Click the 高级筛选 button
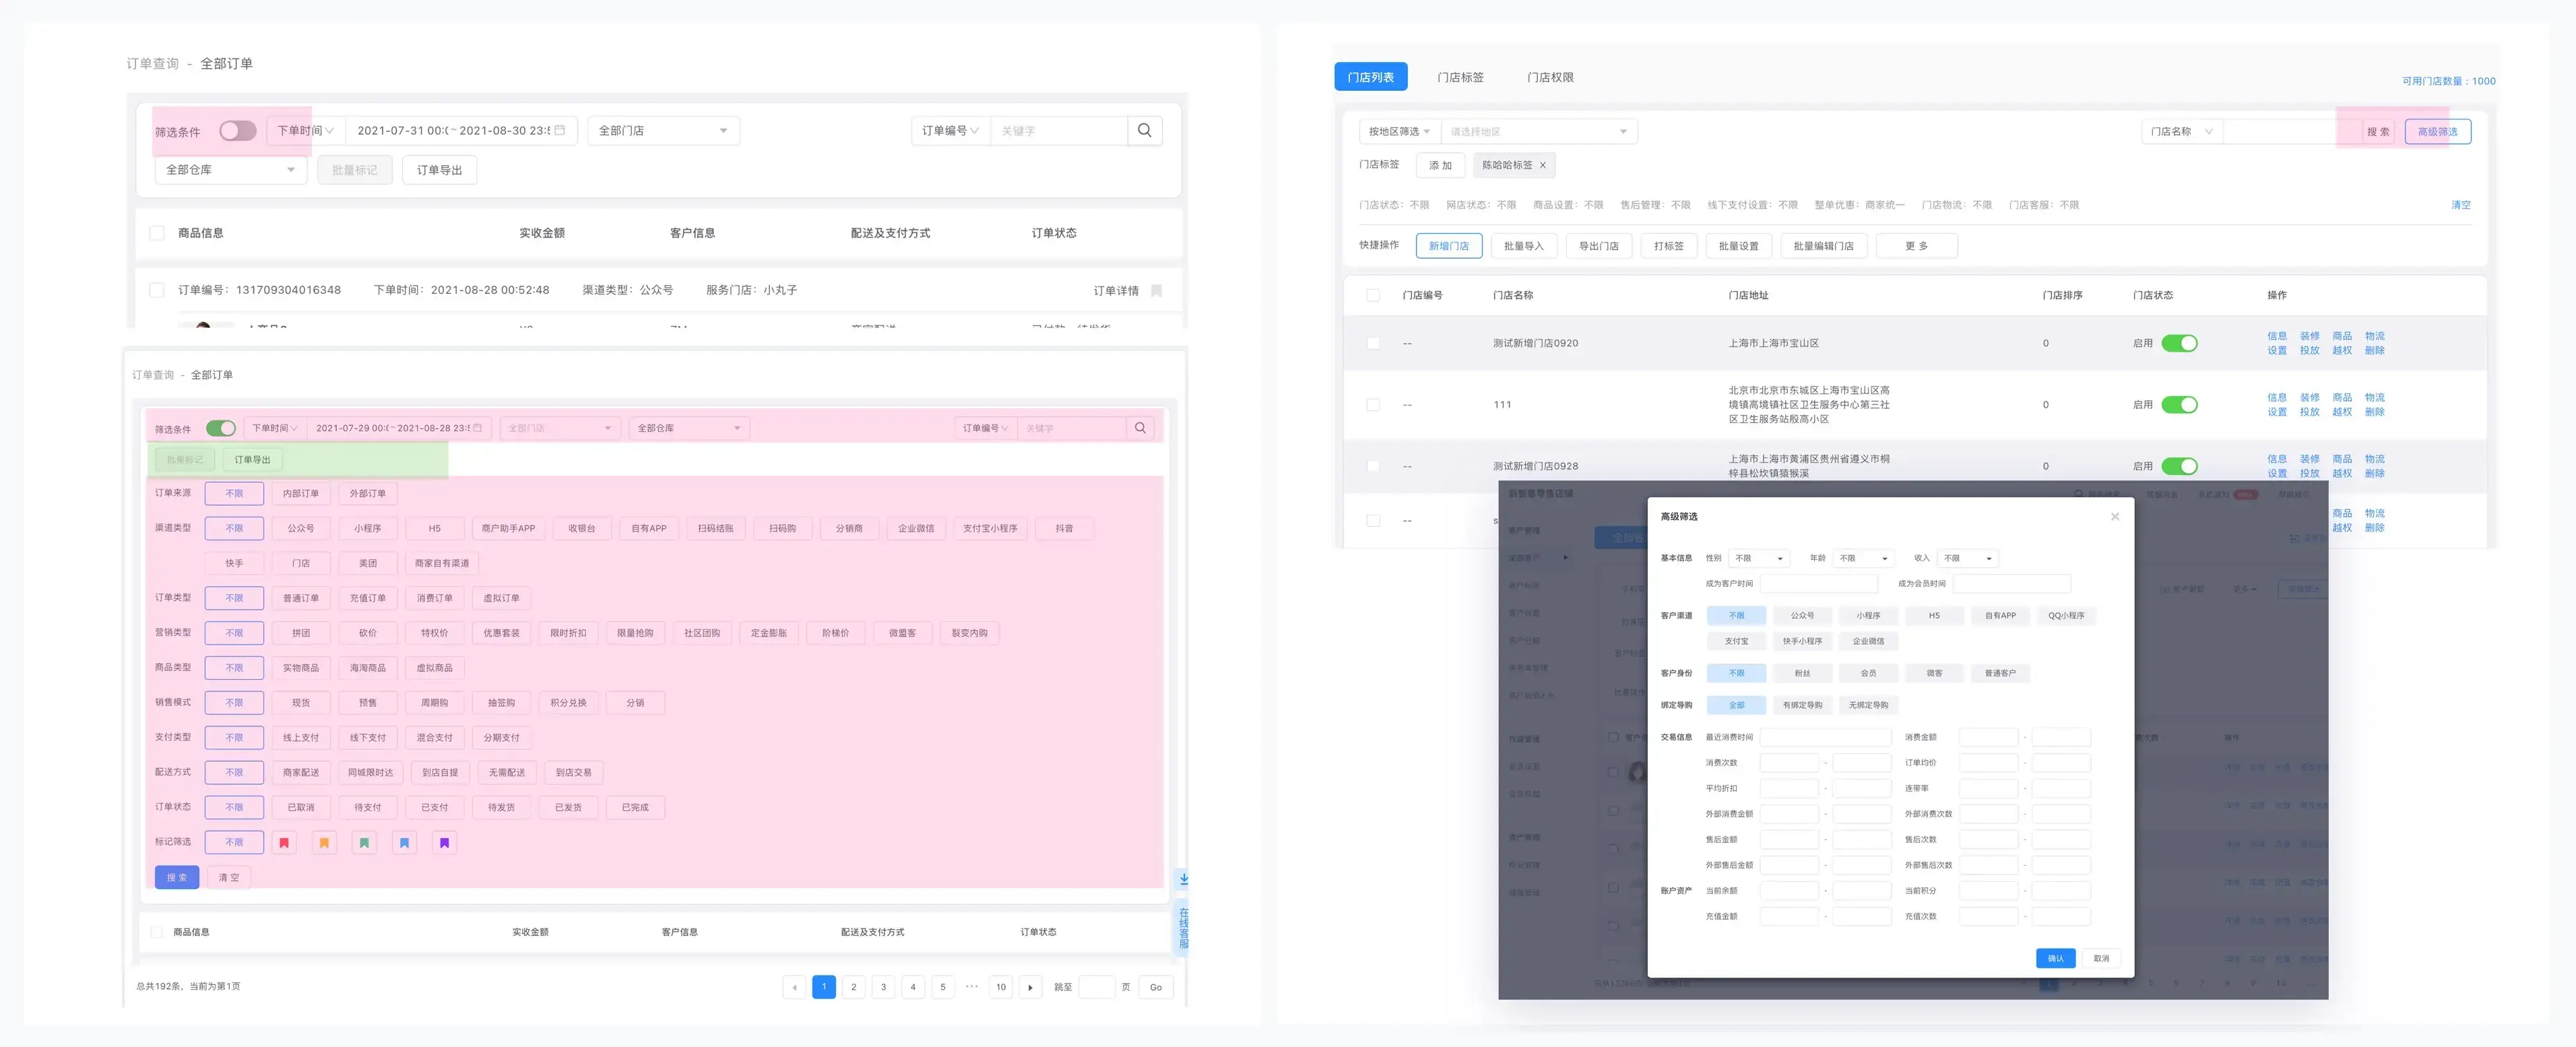 [2437, 132]
